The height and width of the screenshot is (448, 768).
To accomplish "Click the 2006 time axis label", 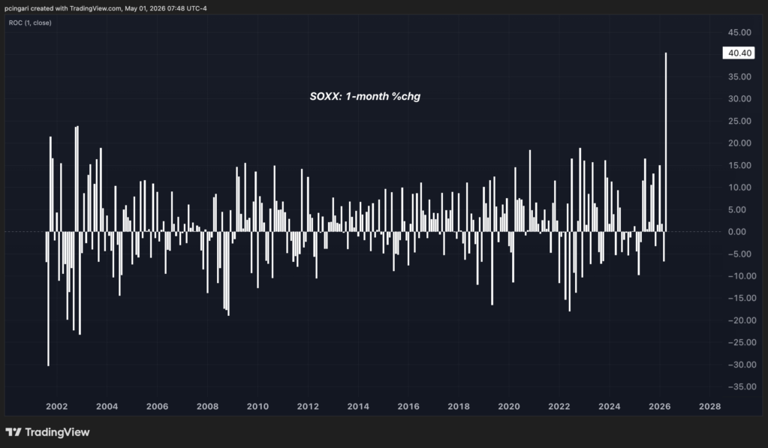I will click(x=157, y=406).
